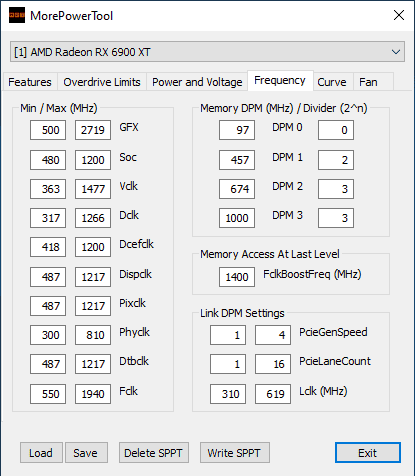Image resolution: width=415 pixels, height=476 pixels.
Task: Close the MorePowerTool window
Action: click(x=399, y=15)
